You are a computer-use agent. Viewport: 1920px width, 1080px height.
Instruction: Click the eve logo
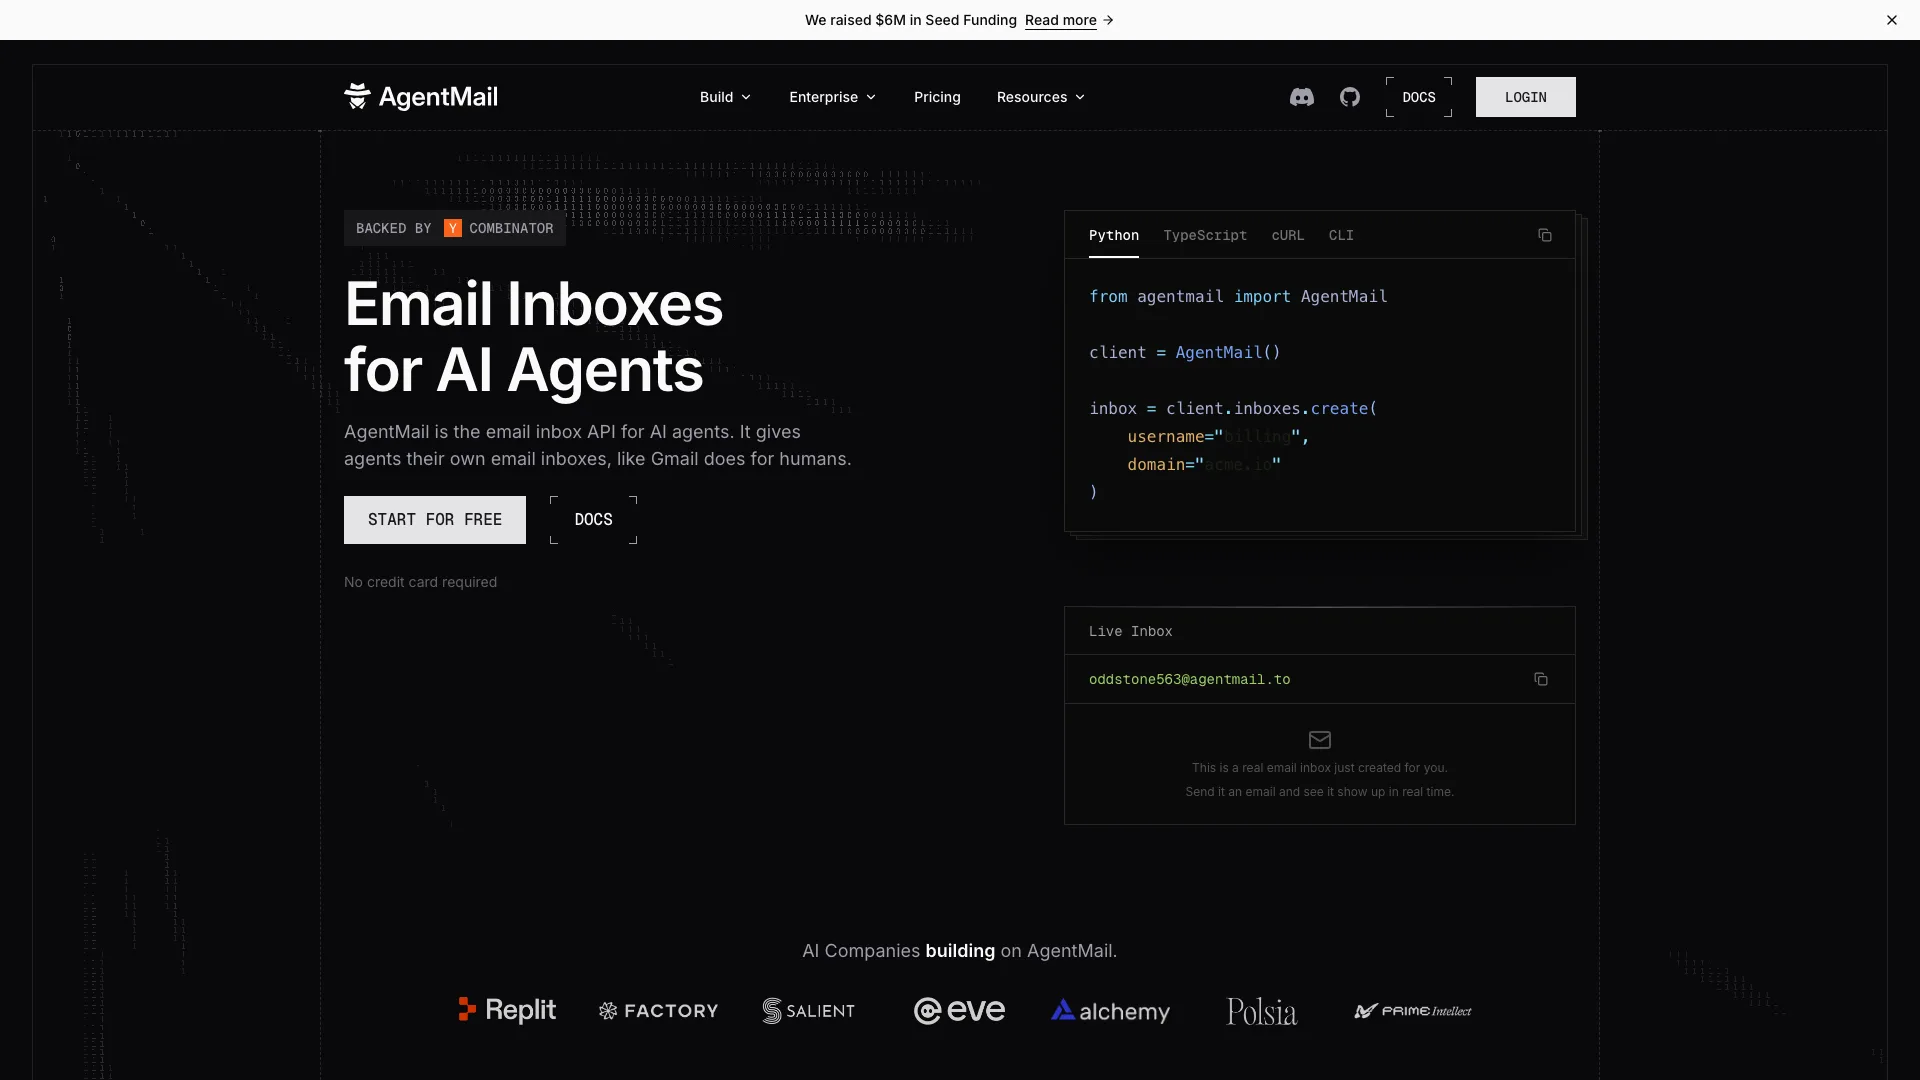pyautogui.click(x=960, y=1011)
